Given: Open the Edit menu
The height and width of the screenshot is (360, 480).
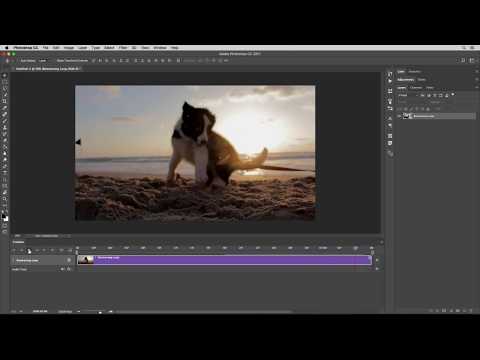Looking at the screenshot, I should point(56,48).
